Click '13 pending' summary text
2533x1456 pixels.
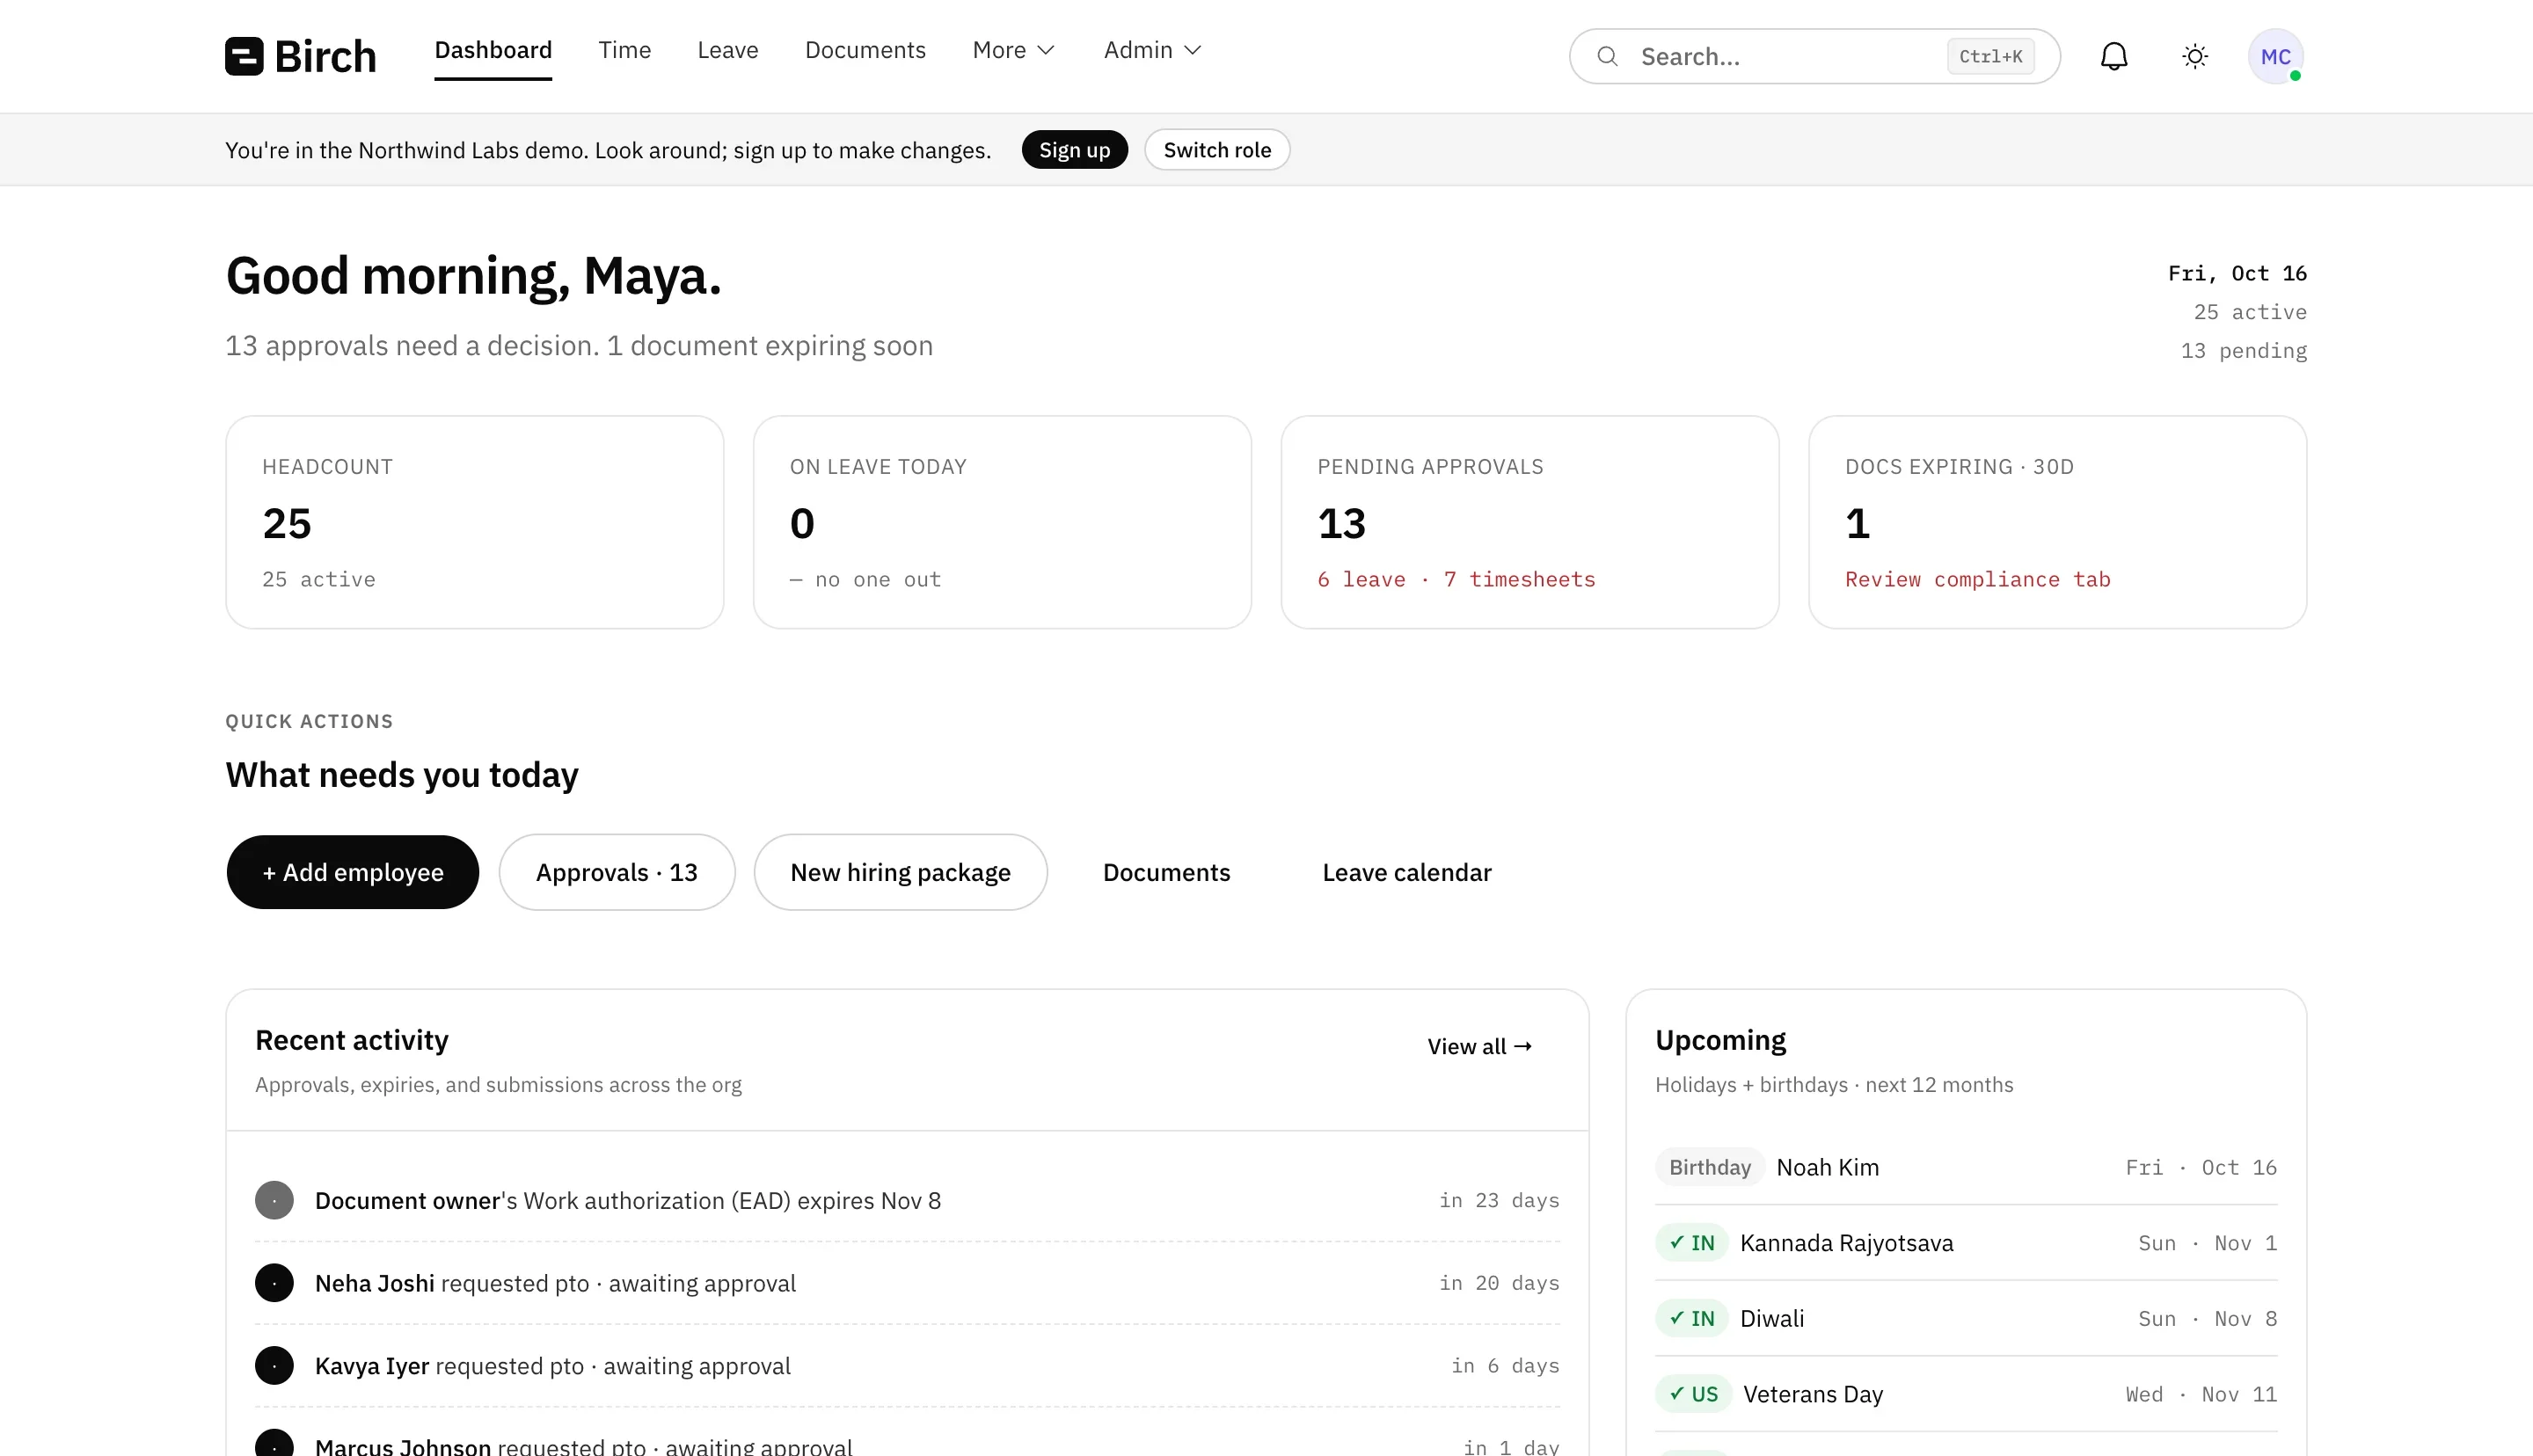[x=2243, y=351]
